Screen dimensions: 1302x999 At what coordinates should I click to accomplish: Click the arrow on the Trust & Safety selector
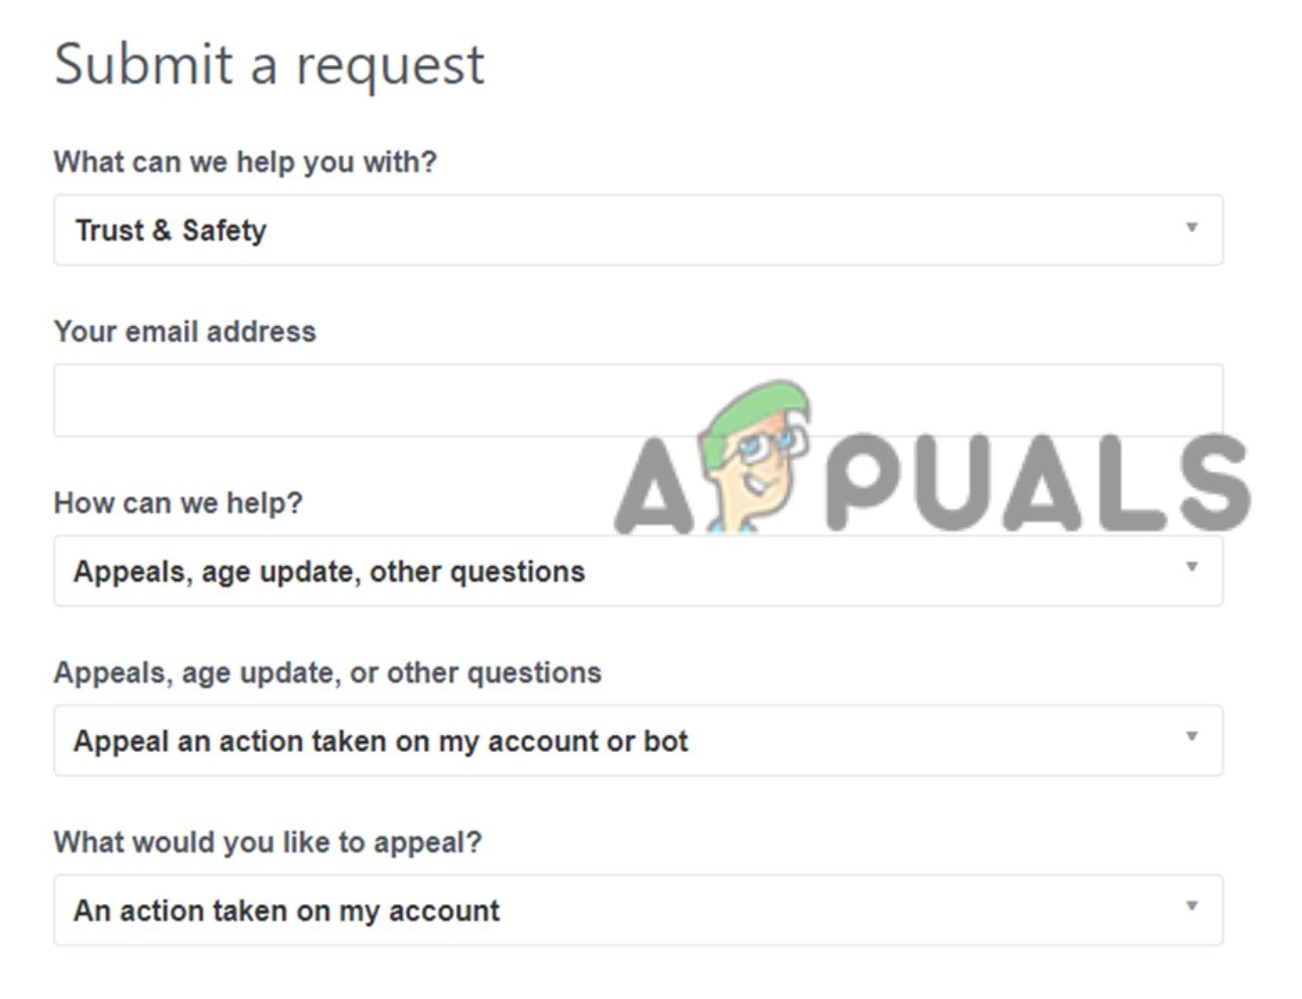click(x=1190, y=230)
